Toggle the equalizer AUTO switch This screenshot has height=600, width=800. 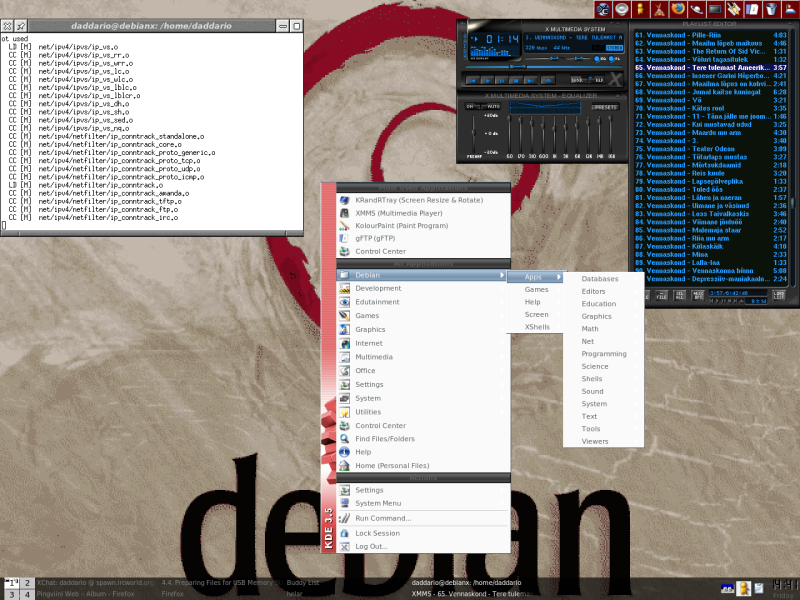(x=492, y=107)
